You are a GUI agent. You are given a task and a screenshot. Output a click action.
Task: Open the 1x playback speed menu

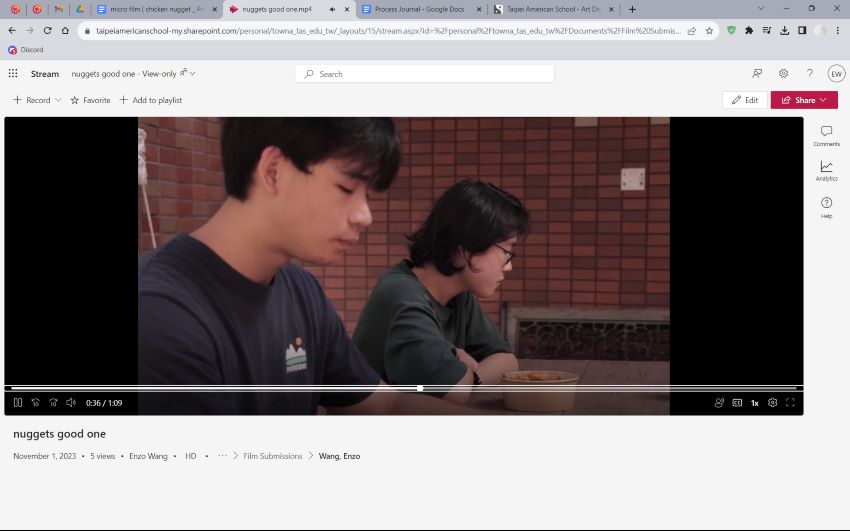click(x=755, y=403)
